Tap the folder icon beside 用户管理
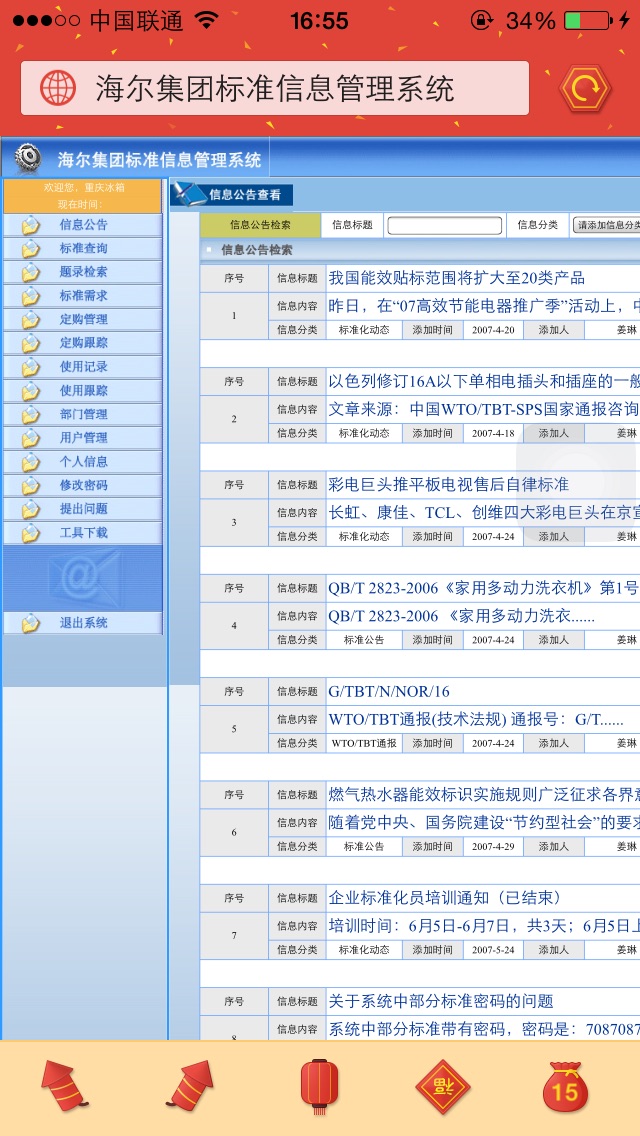The image size is (640, 1136). point(30,438)
